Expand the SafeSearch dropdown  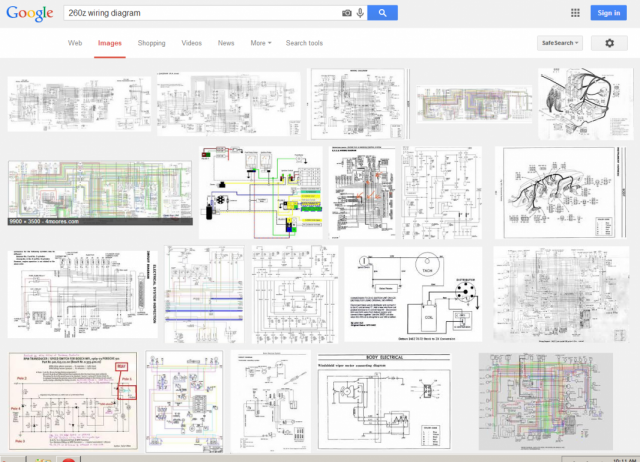pos(561,43)
